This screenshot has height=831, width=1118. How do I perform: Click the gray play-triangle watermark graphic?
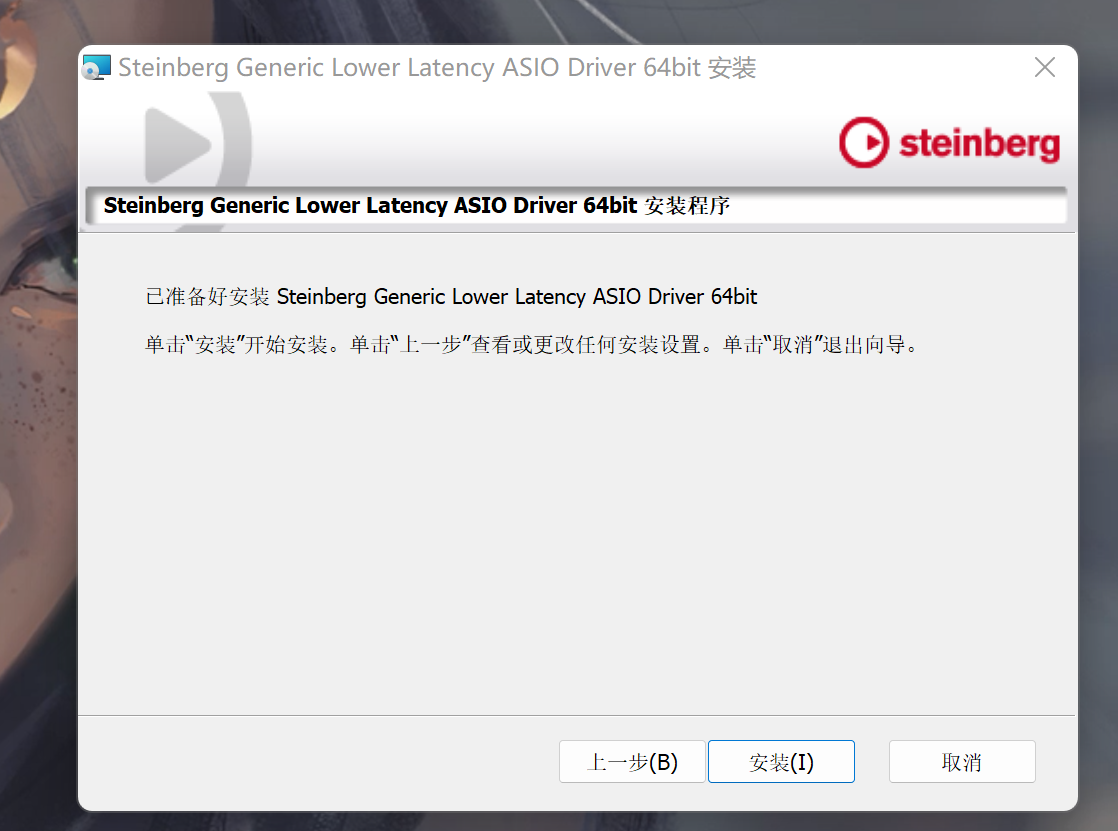[178, 145]
